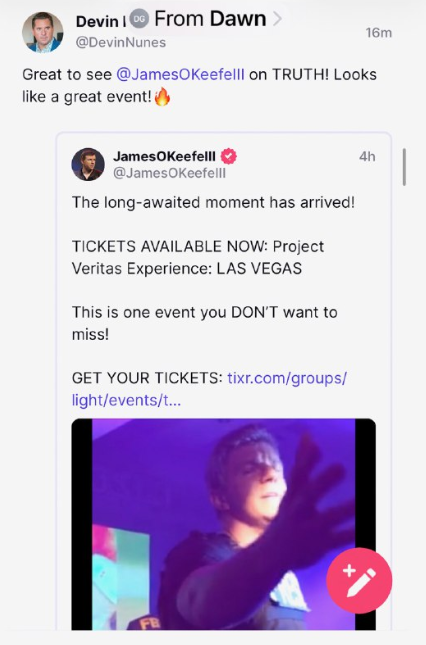Click the small DG avatar icon

(139, 19)
